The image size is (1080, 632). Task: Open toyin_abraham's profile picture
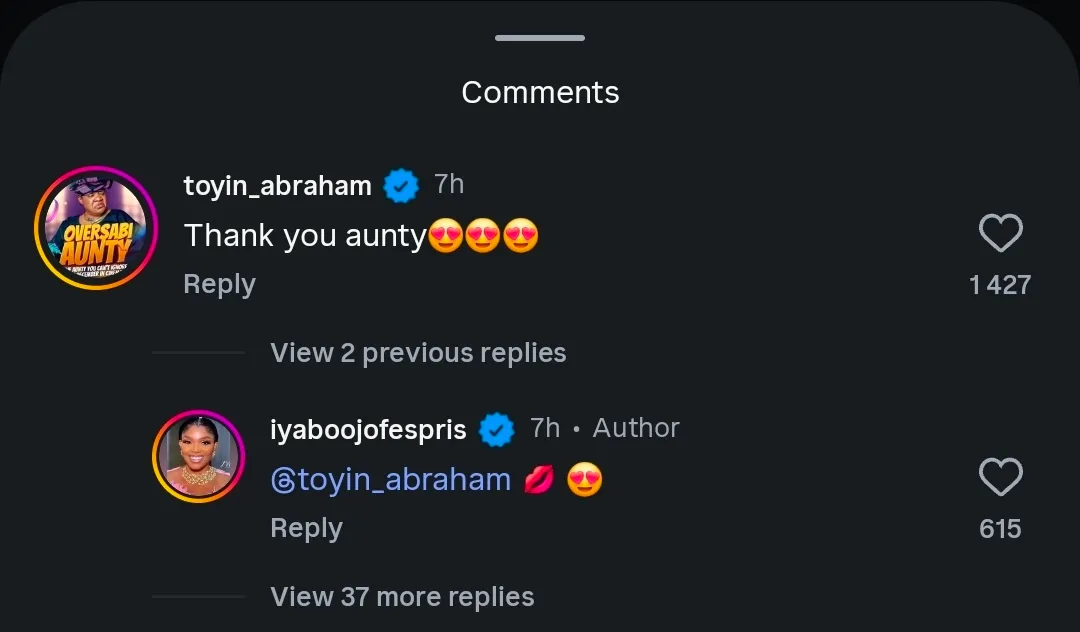pyautogui.click(x=96, y=228)
